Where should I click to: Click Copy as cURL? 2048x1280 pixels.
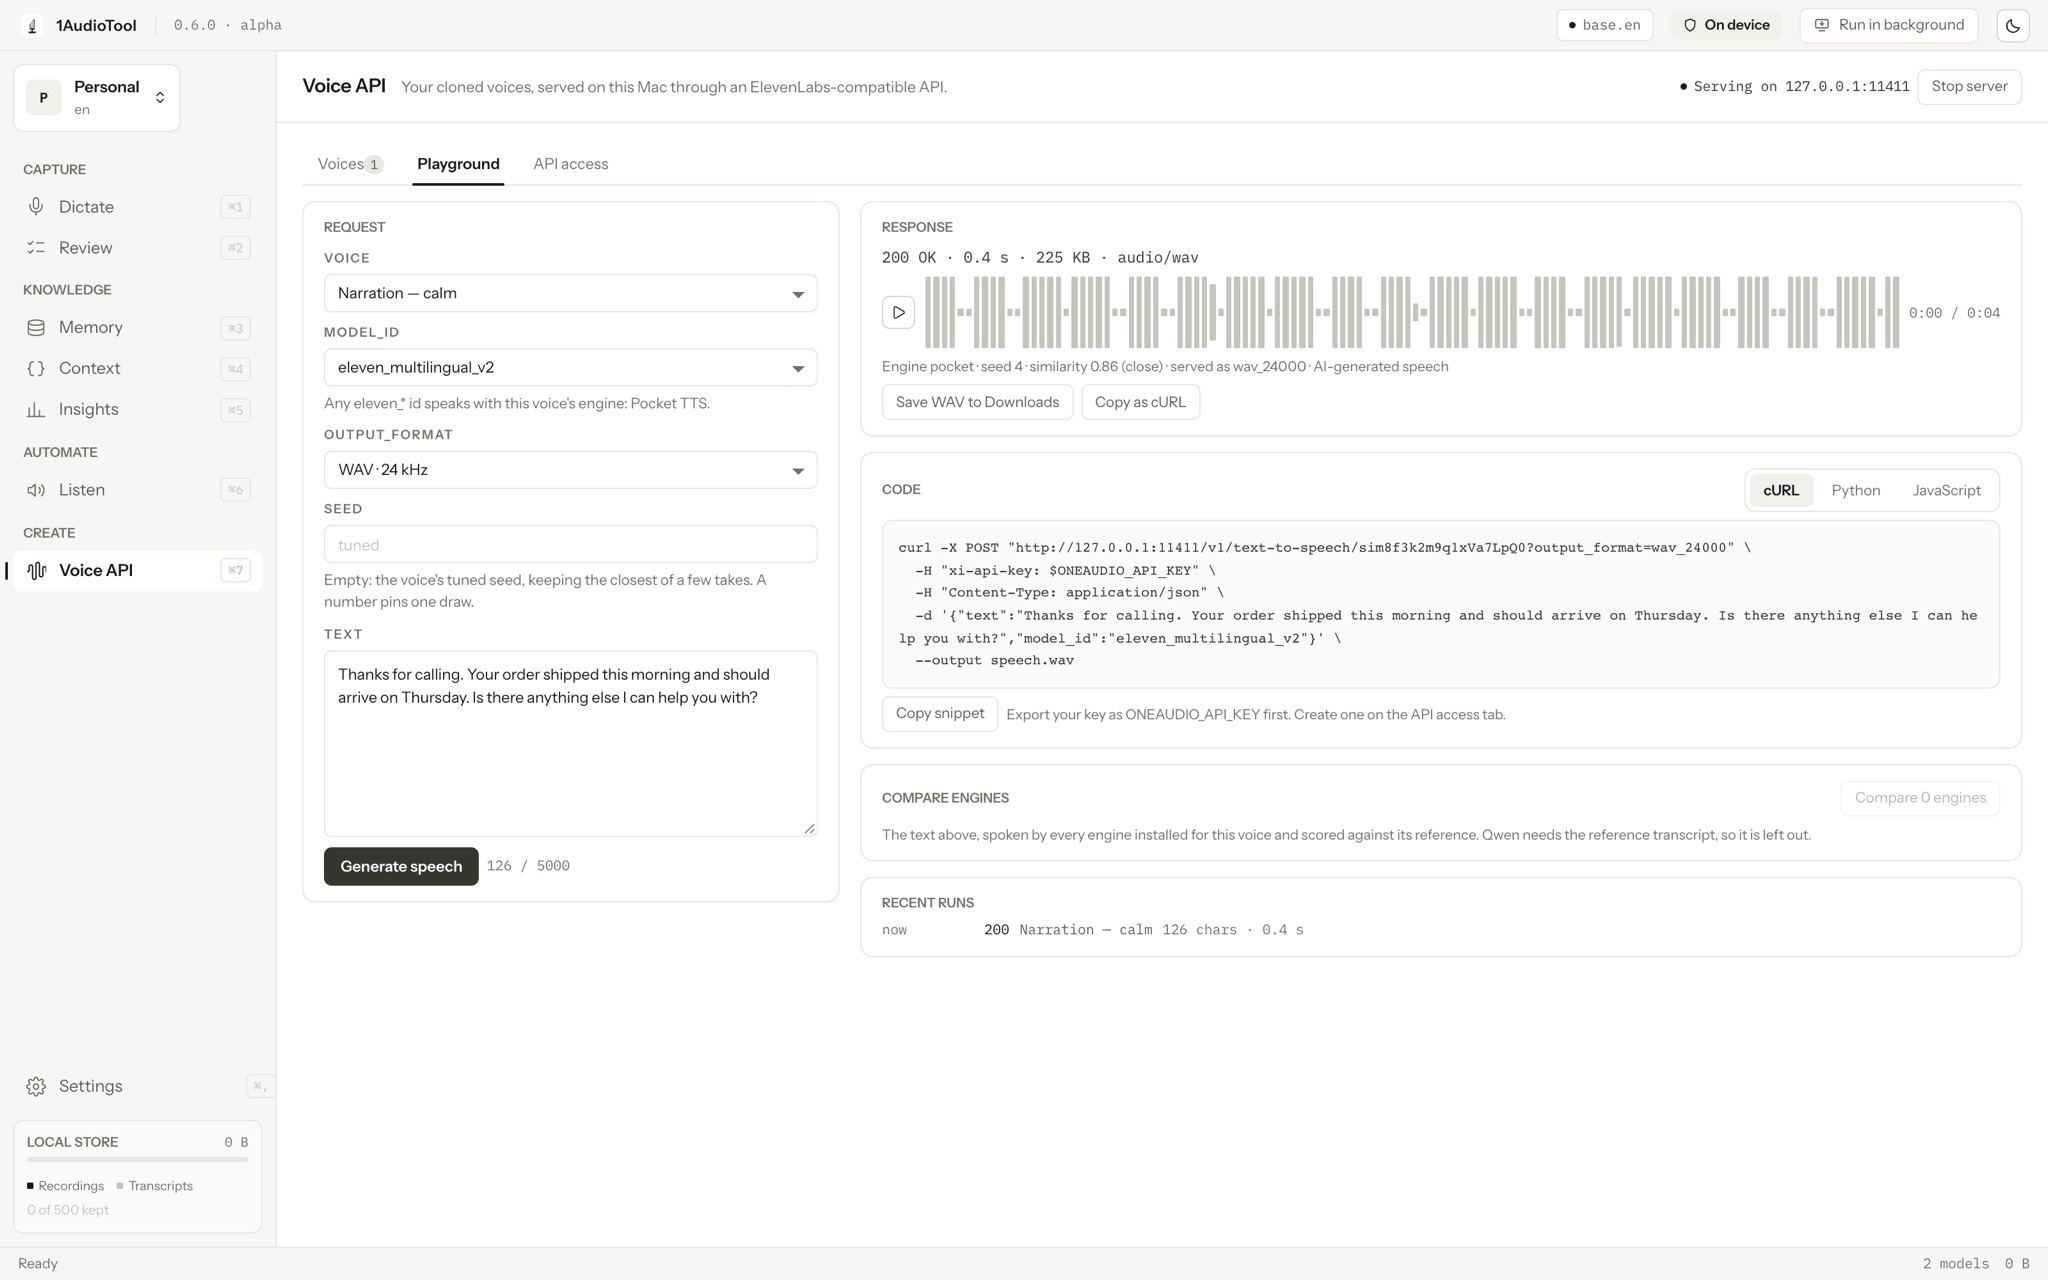(x=1140, y=402)
